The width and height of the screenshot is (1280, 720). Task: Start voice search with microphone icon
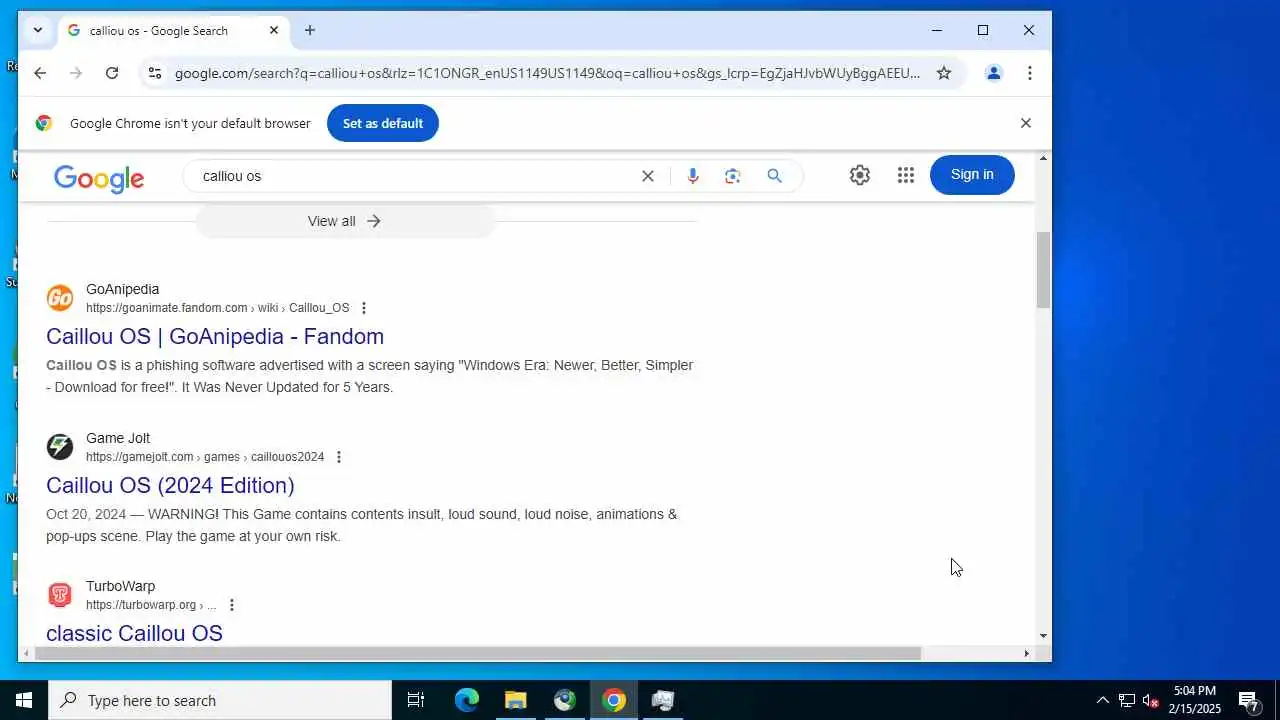tap(693, 176)
